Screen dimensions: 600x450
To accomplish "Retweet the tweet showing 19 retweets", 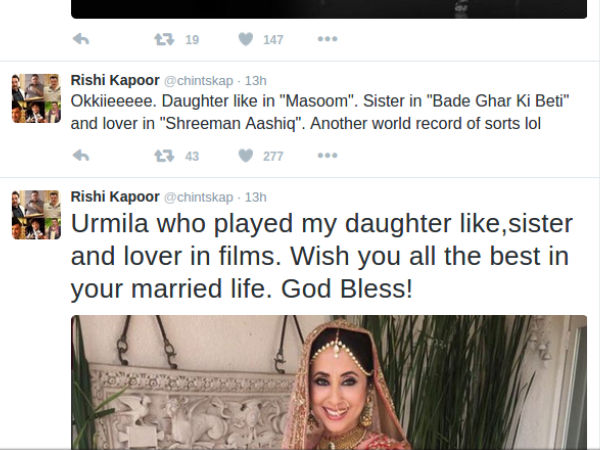I will [162, 40].
